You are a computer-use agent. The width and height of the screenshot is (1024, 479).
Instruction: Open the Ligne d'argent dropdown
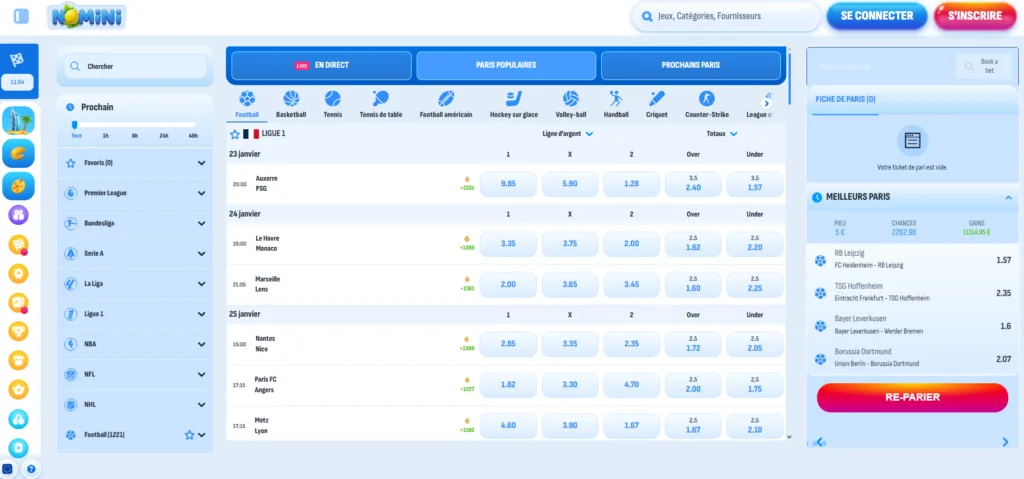click(568, 133)
